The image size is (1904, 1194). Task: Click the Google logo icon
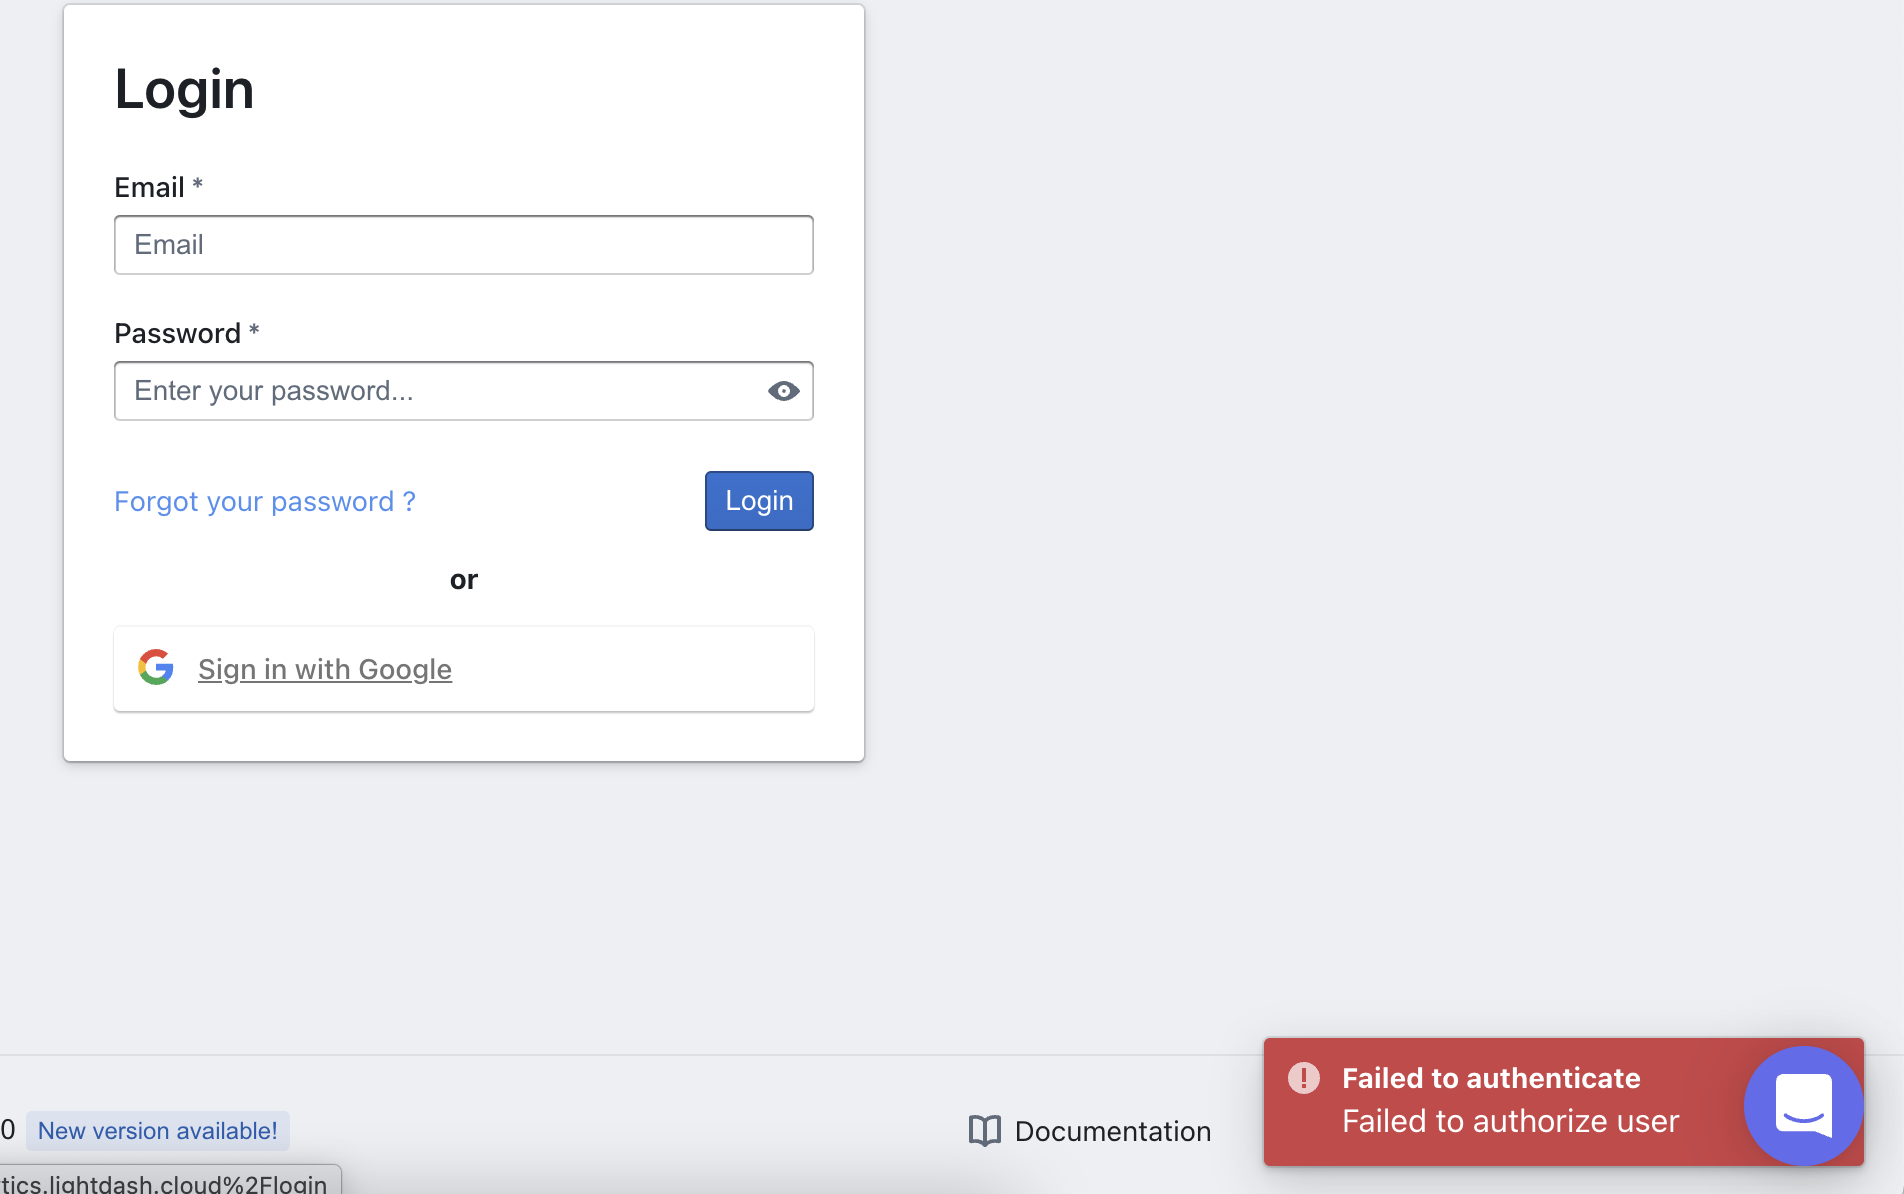[x=156, y=668]
